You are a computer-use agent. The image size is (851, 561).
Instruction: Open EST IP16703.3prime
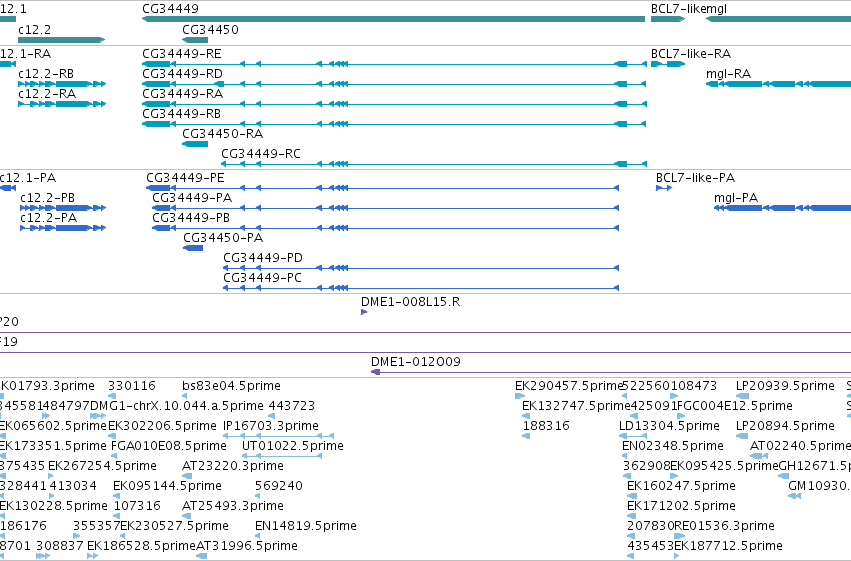coord(271,426)
